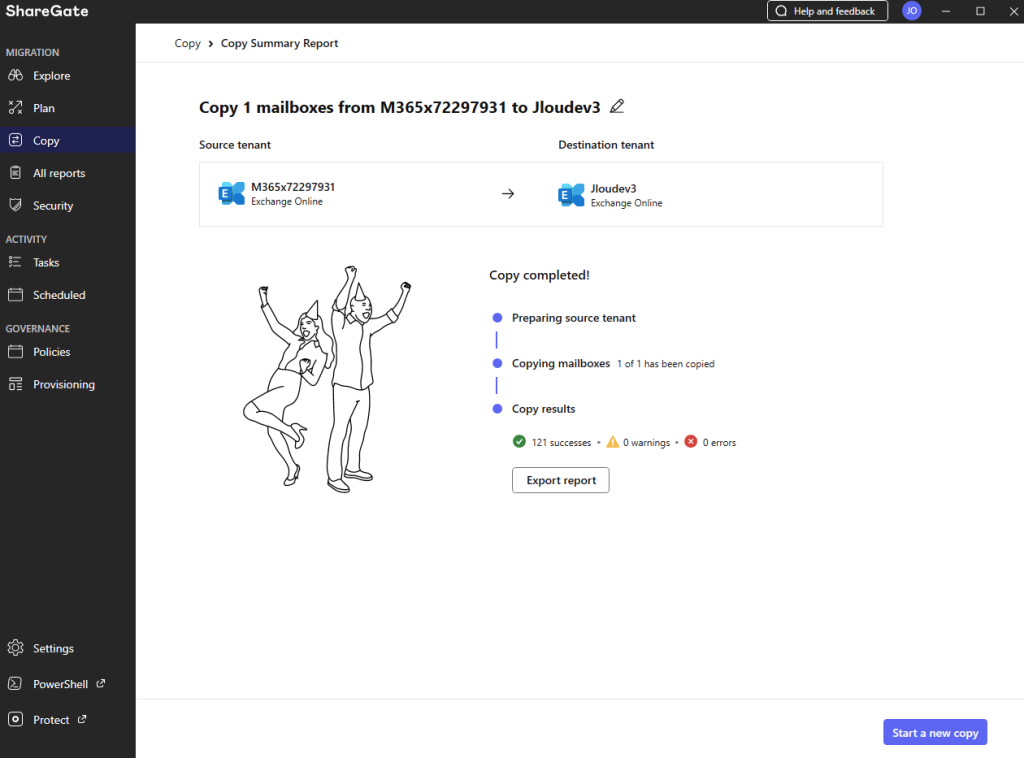Click the red errors icon
This screenshot has width=1024, height=758.
tap(691, 442)
